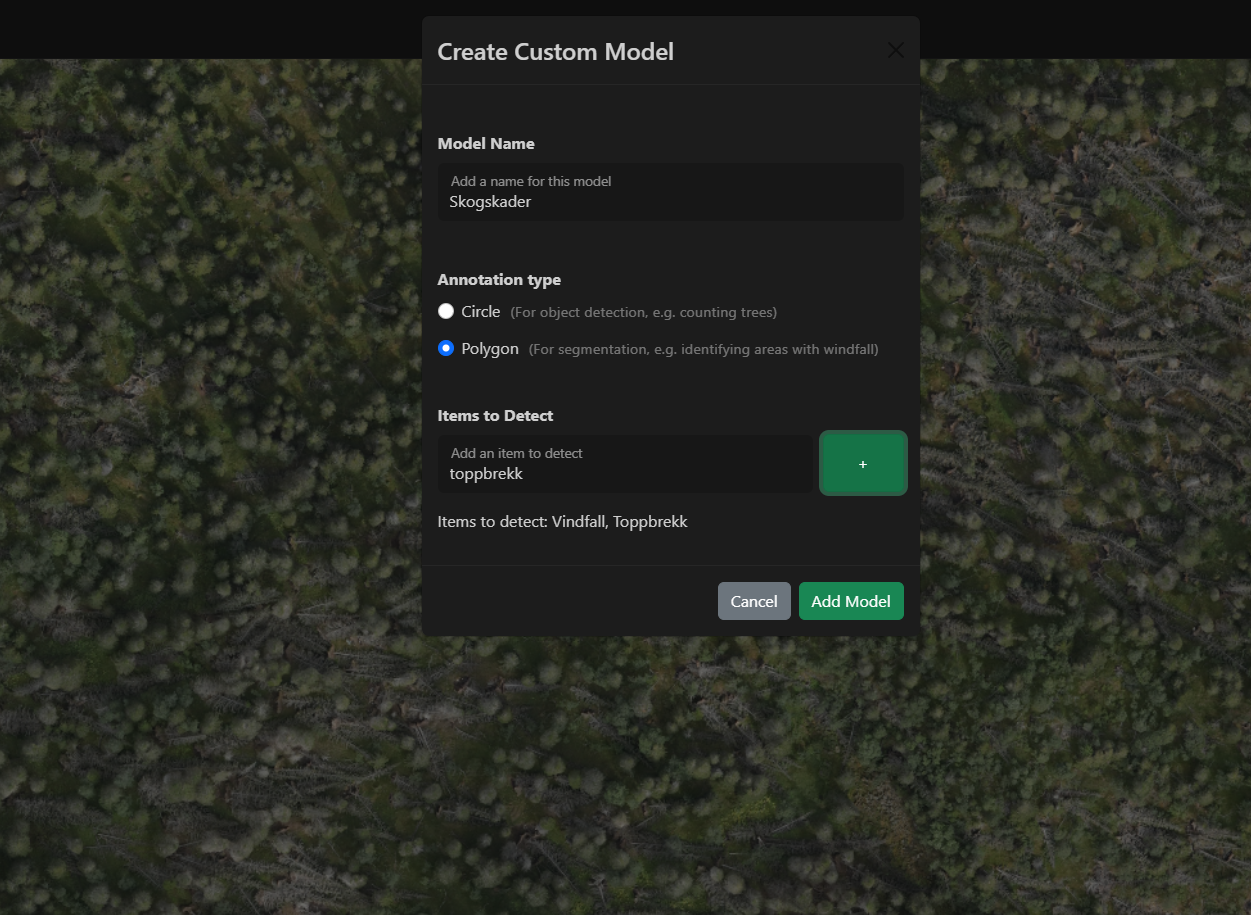This screenshot has width=1251, height=915.
Task: Select the Circle annotation type radio
Action: coord(446,312)
